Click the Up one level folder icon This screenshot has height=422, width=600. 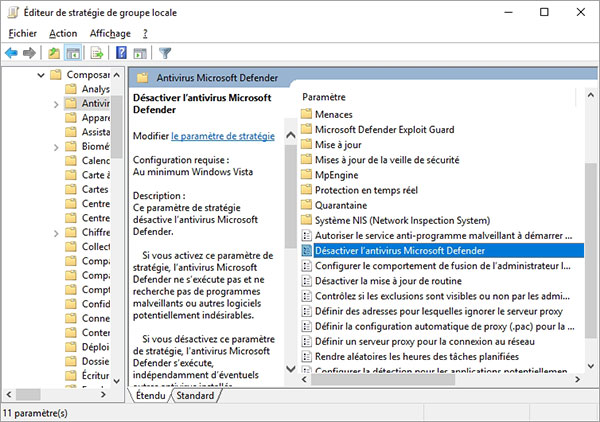[x=54, y=53]
